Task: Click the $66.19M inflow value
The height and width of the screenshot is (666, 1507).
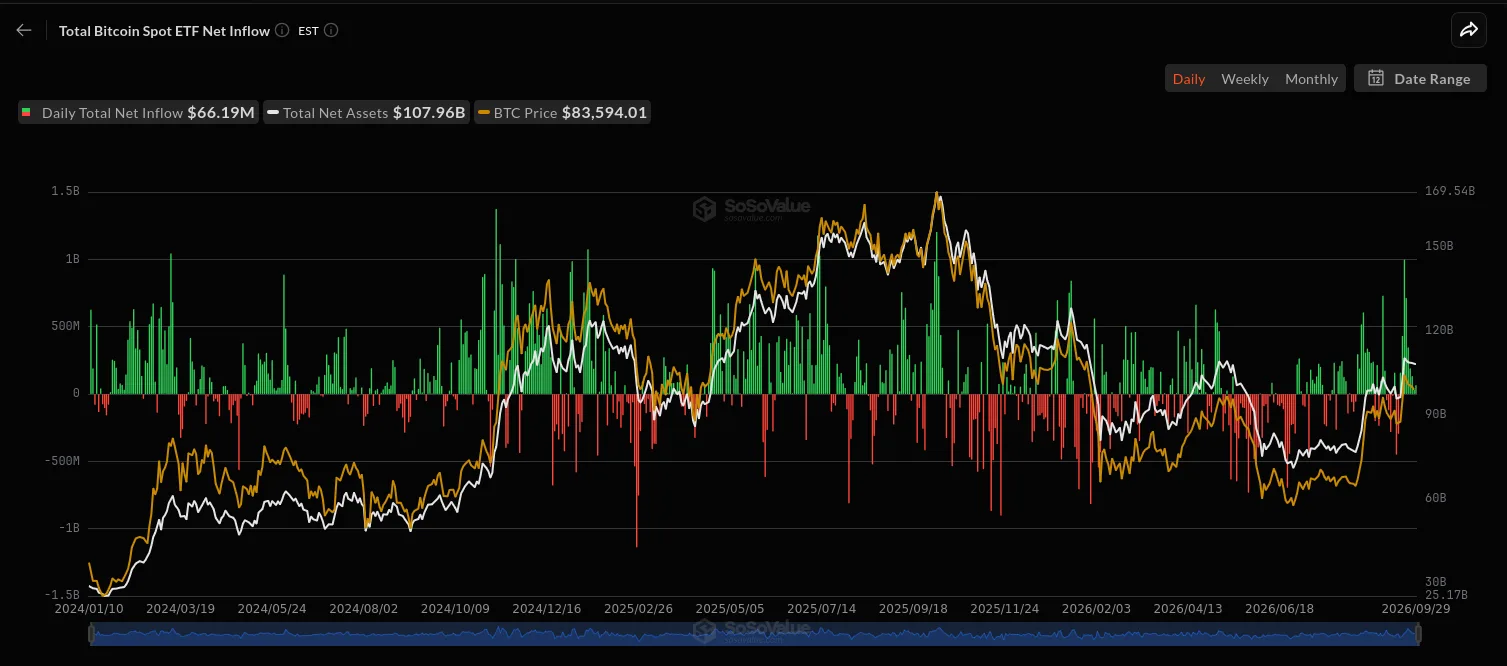Action: (x=220, y=113)
